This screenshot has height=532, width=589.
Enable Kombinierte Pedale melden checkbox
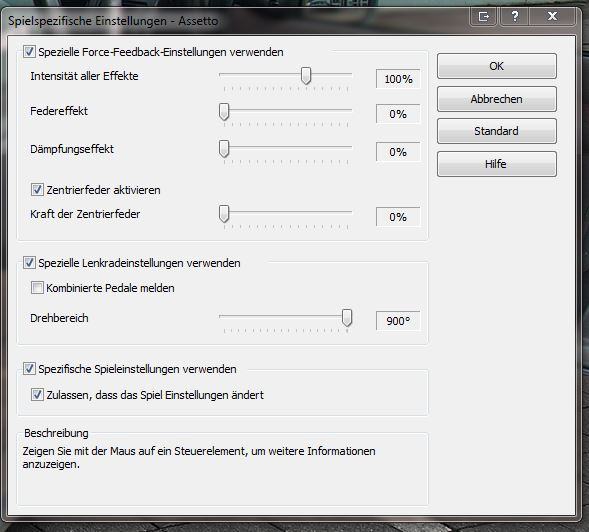click(x=37, y=288)
